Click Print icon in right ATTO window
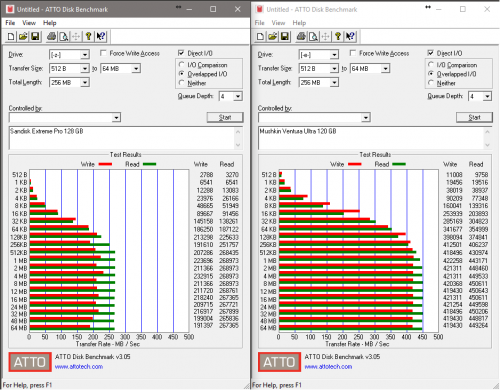Screen dimensions: 500x390 pos(301,36)
